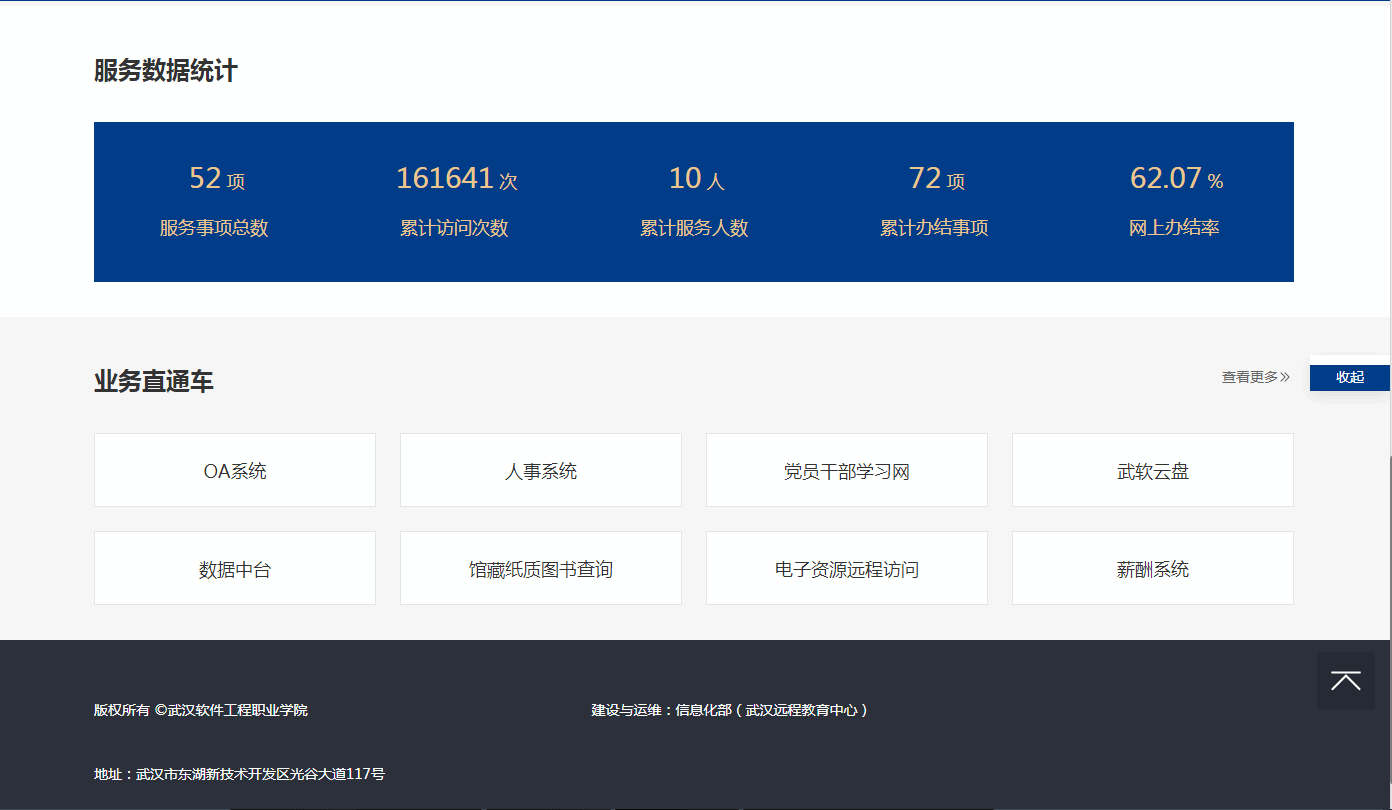Screen dimensions: 1392x810
Task: Click the 业务直通车 section heading
Action: [x=154, y=381]
